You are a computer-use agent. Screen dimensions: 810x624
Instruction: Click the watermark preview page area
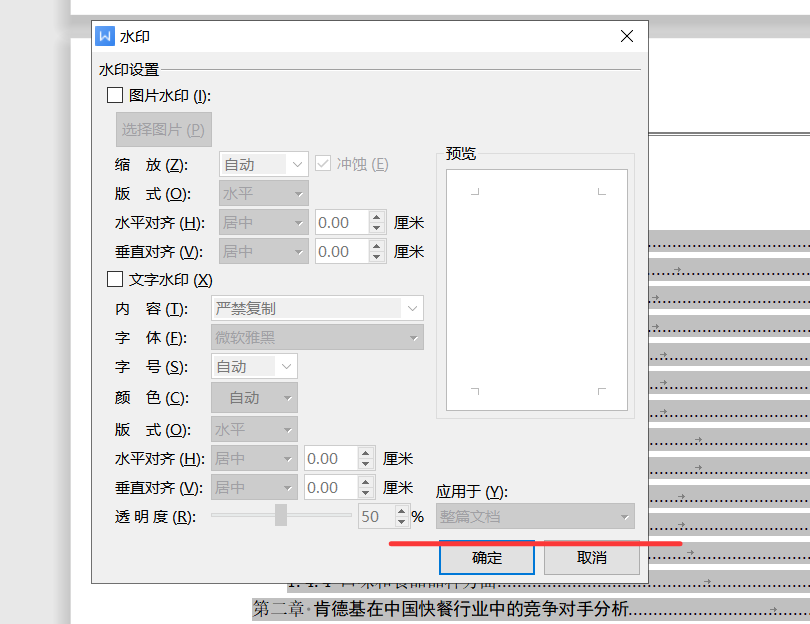tap(537, 290)
